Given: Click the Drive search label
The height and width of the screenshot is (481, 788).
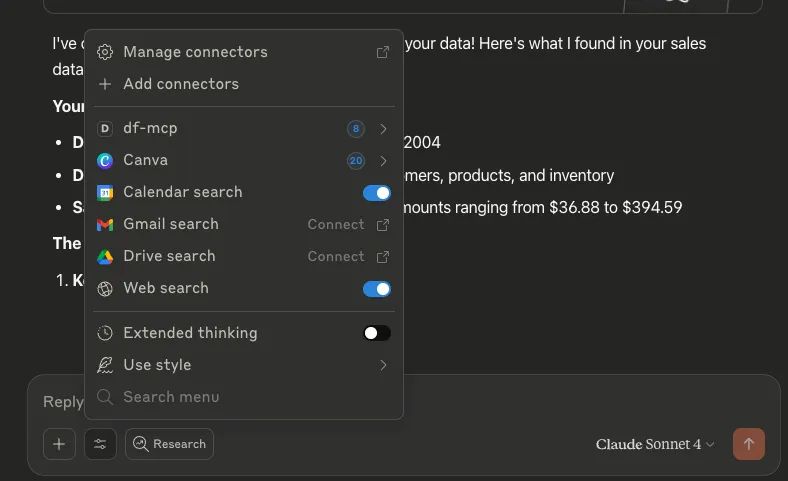Looking at the screenshot, I should pos(169,256).
